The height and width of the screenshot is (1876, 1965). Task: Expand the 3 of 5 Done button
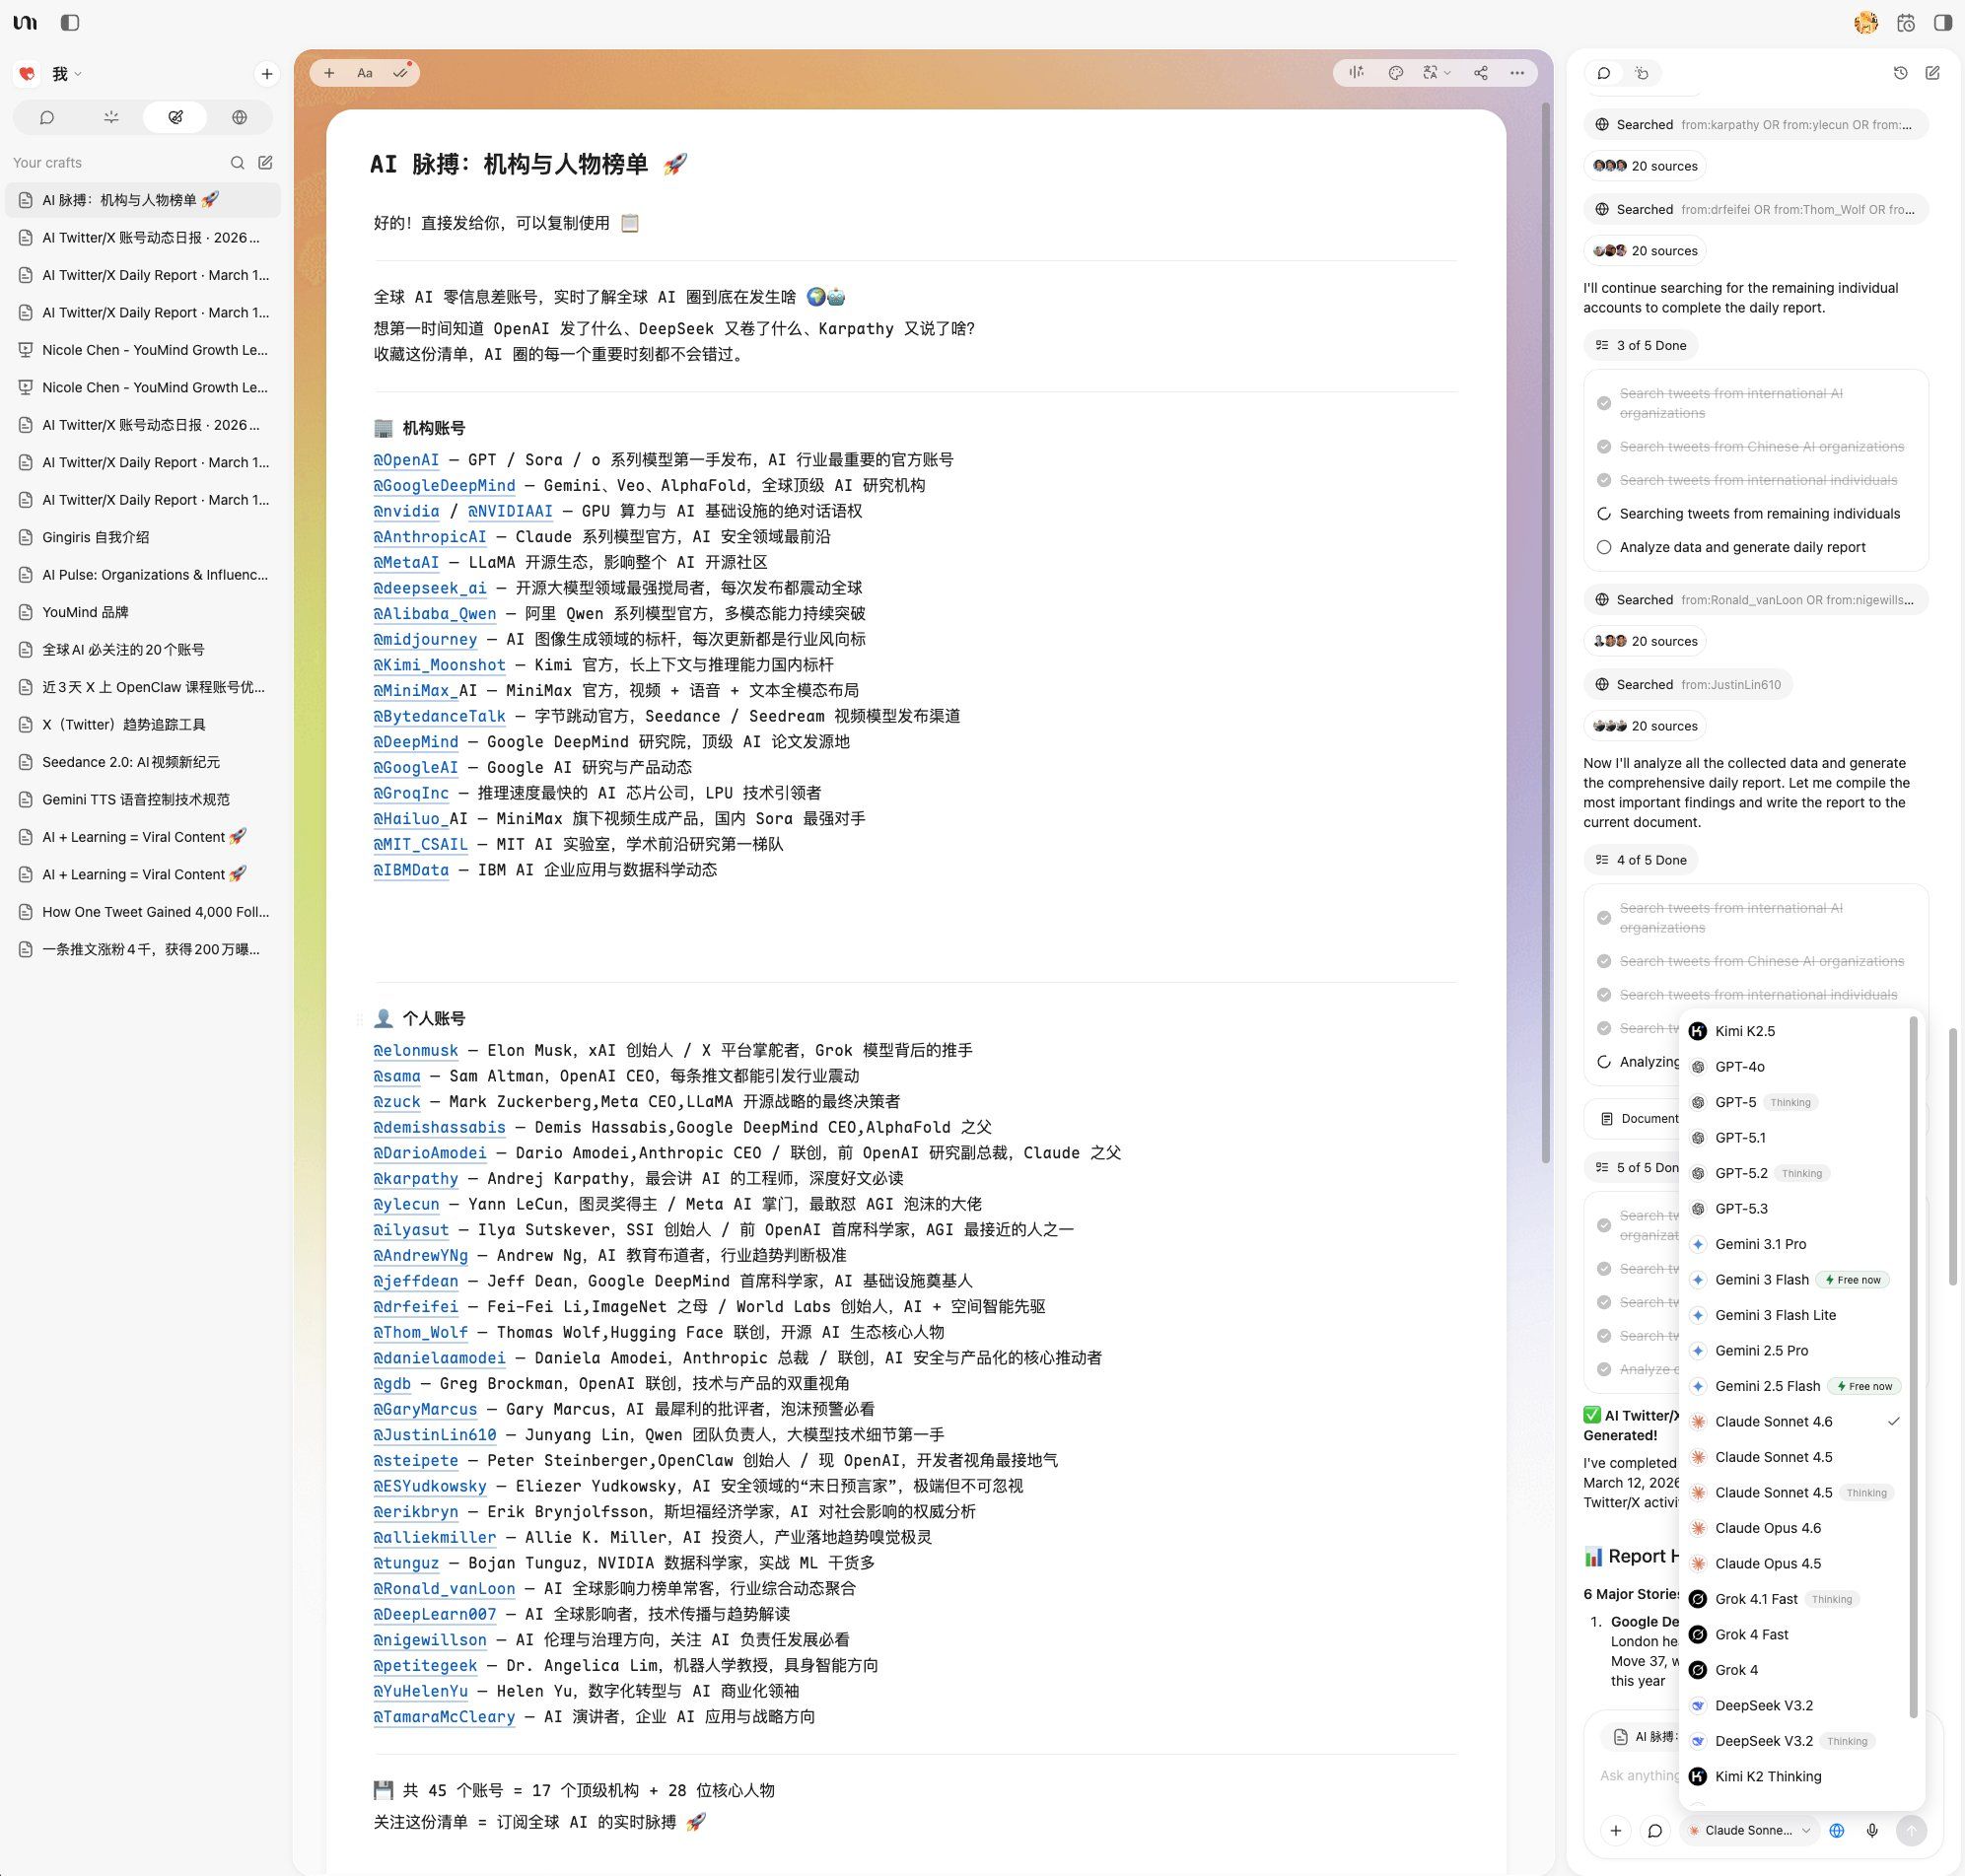click(x=1640, y=345)
